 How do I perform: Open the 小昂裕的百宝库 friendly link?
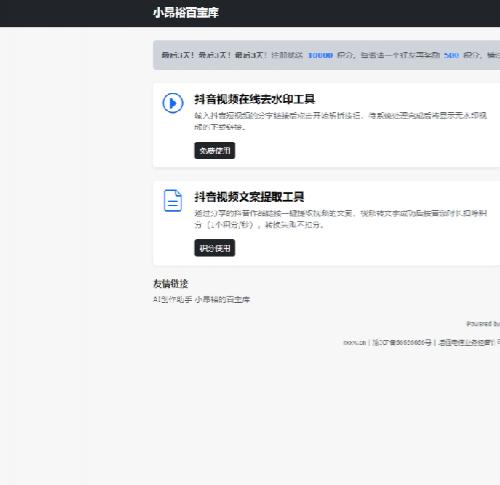click(x=222, y=299)
